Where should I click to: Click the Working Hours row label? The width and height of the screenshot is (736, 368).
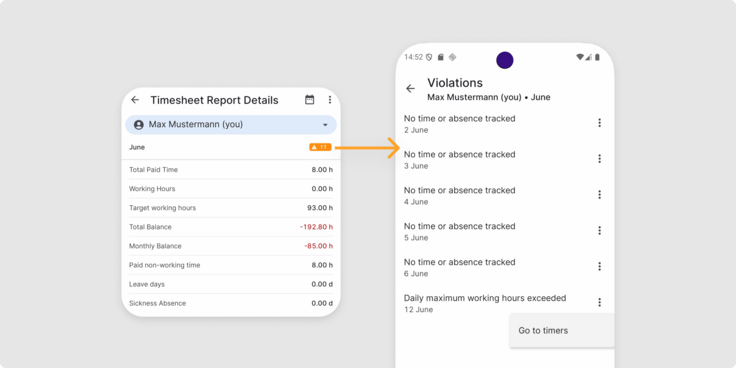[x=152, y=189]
